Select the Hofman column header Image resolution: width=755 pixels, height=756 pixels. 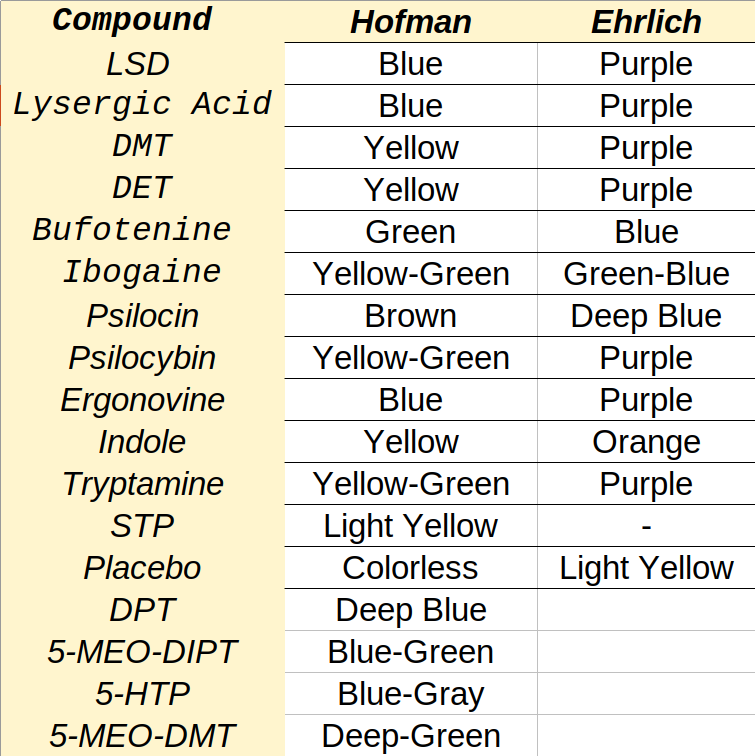point(411,21)
